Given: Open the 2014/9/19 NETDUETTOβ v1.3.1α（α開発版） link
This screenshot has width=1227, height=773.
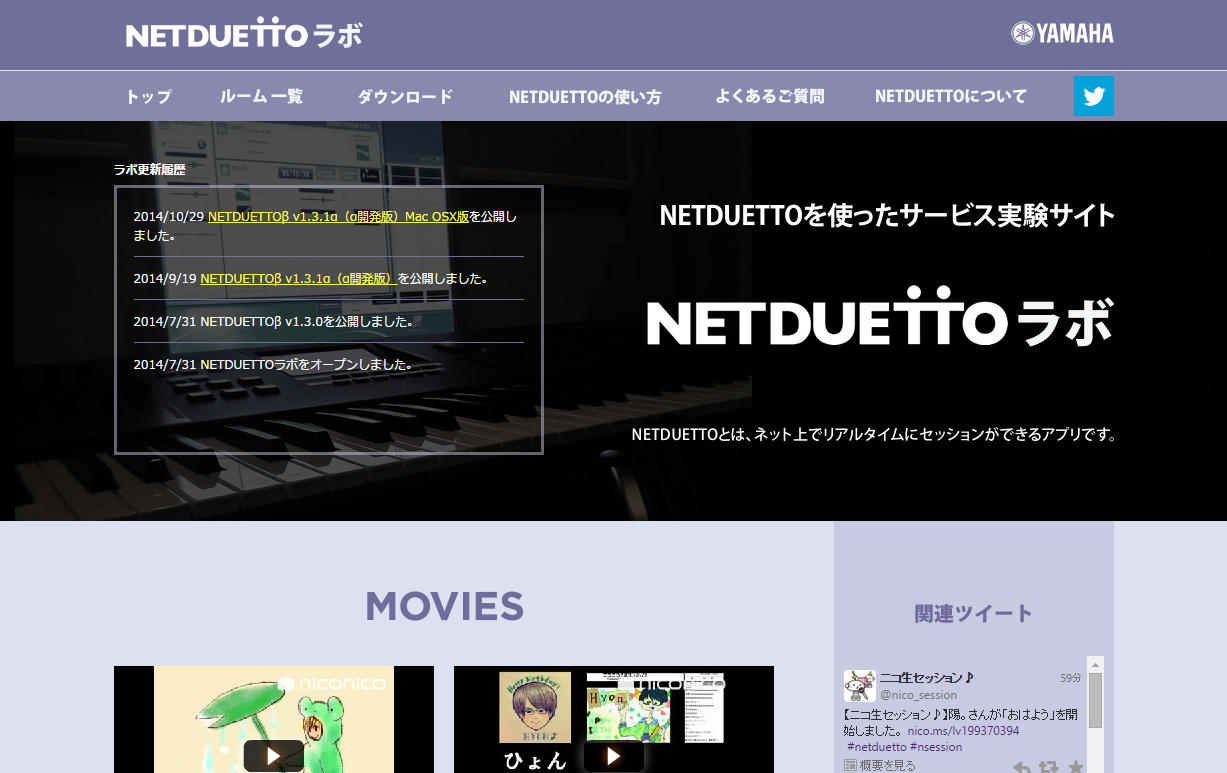Looking at the screenshot, I should 299,278.
